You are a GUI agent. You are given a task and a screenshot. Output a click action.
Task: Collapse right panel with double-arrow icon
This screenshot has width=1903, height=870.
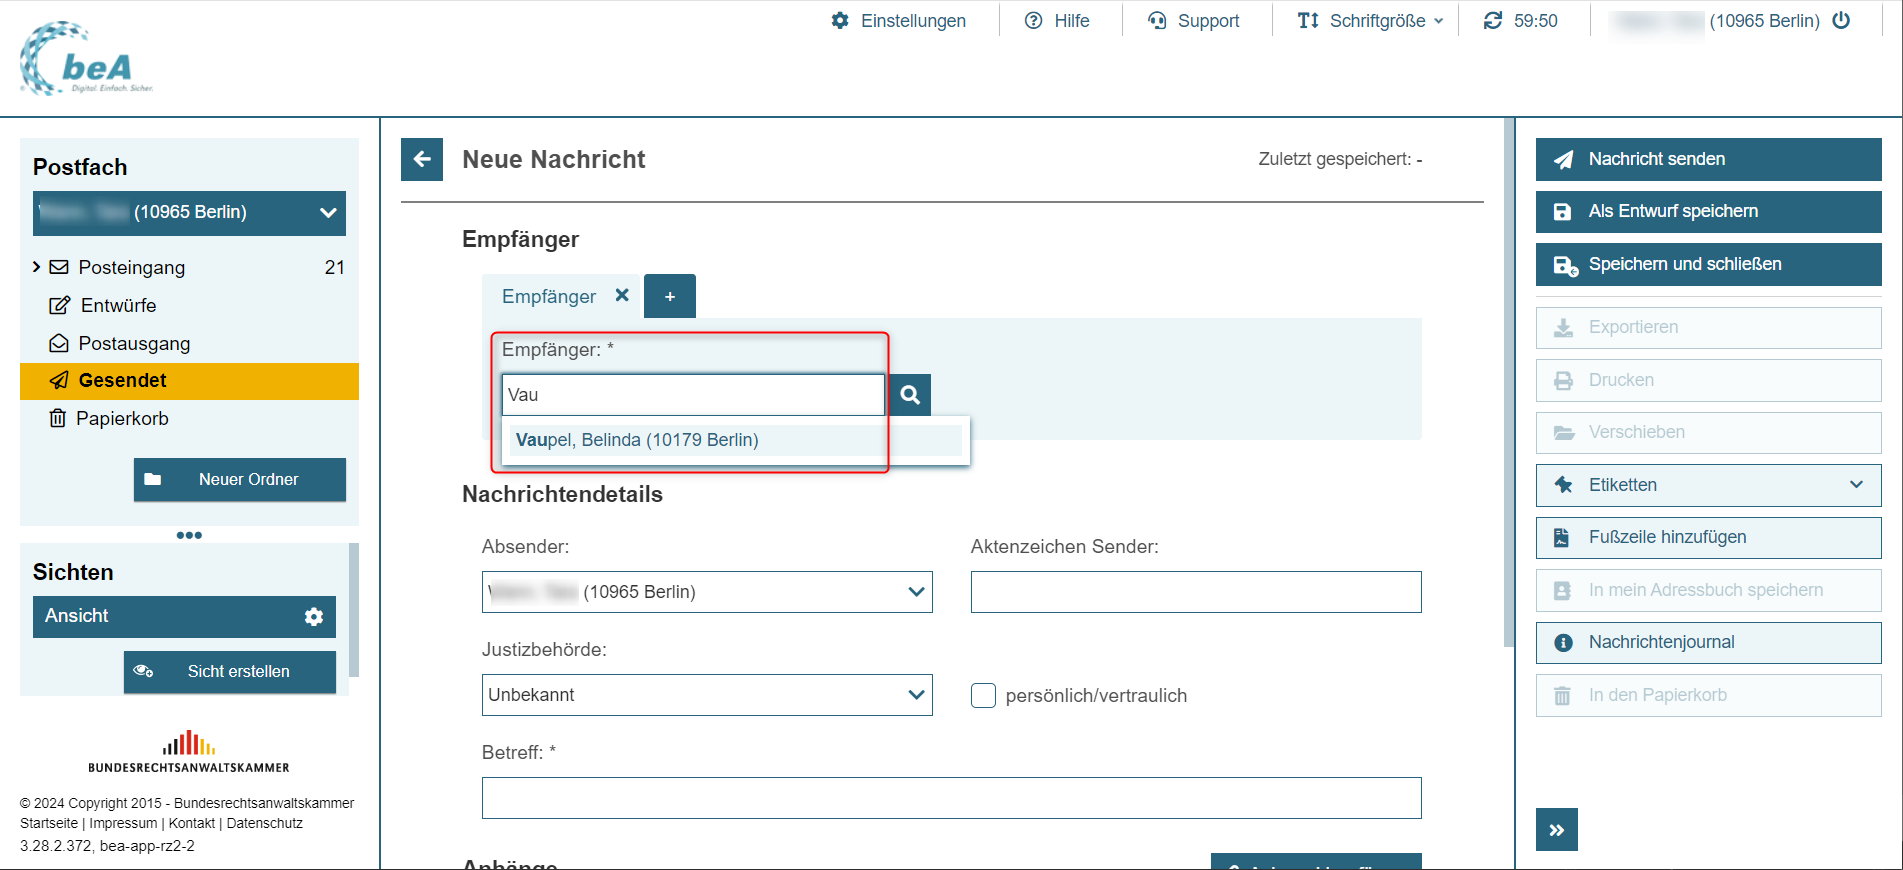pos(1556,829)
